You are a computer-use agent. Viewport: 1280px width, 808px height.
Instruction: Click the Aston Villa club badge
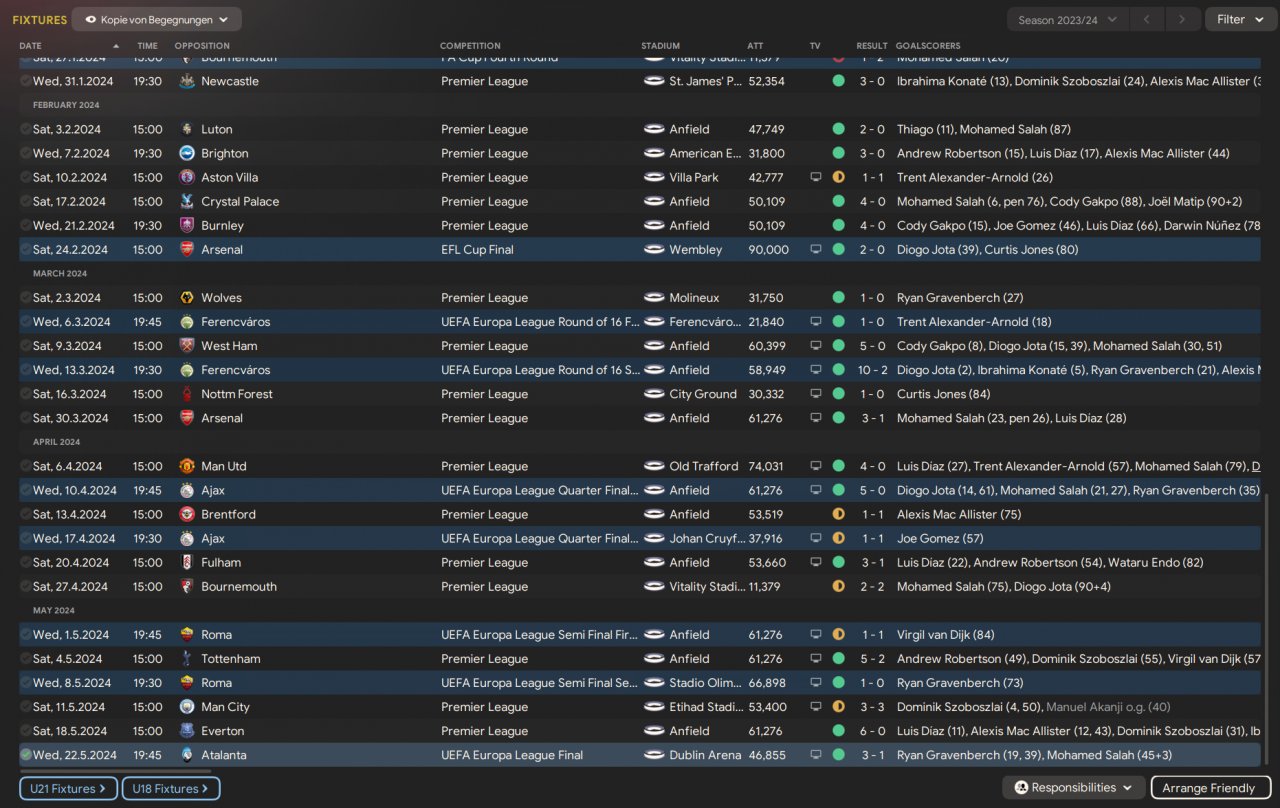click(x=186, y=177)
